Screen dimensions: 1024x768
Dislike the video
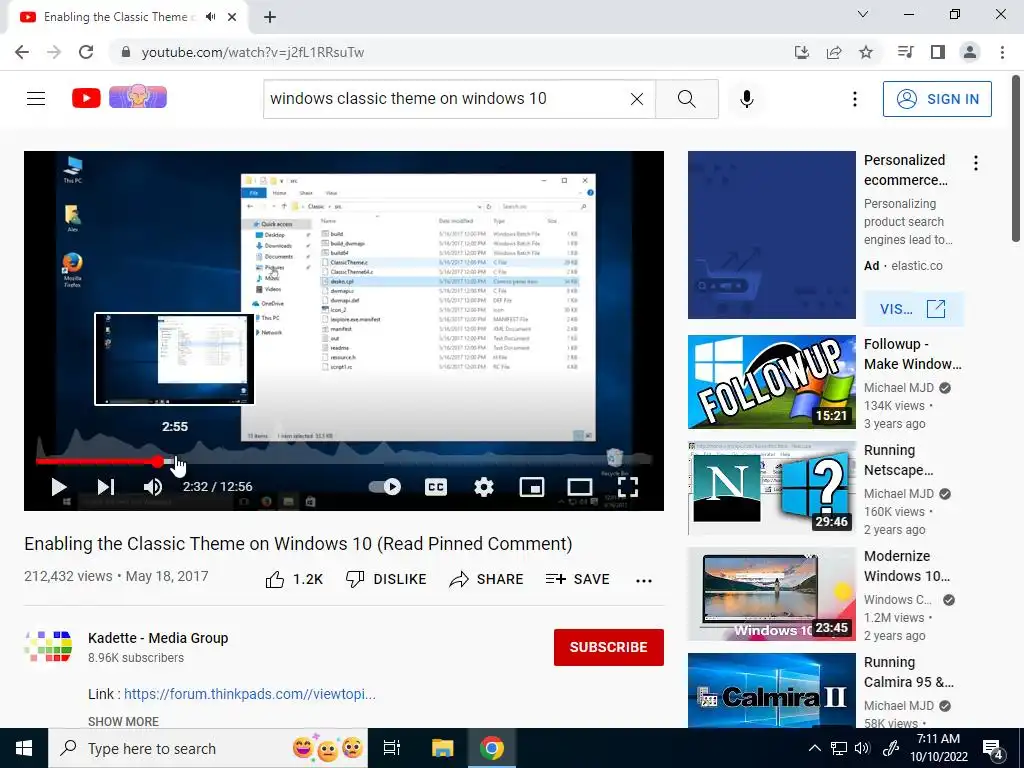[386, 579]
